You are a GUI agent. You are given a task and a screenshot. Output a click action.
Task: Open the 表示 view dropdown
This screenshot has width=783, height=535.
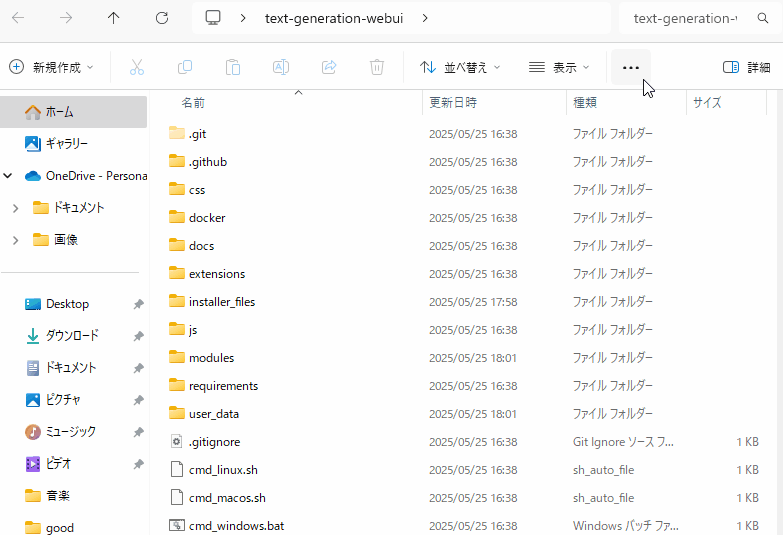pyautogui.click(x=559, y=67)
